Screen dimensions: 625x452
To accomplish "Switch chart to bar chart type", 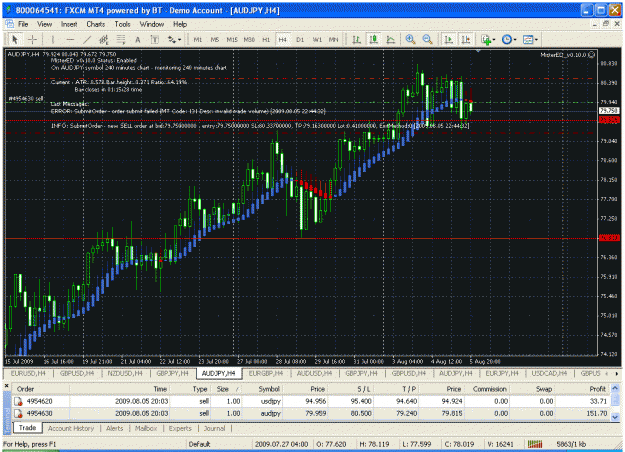I will tap(357, 39).
